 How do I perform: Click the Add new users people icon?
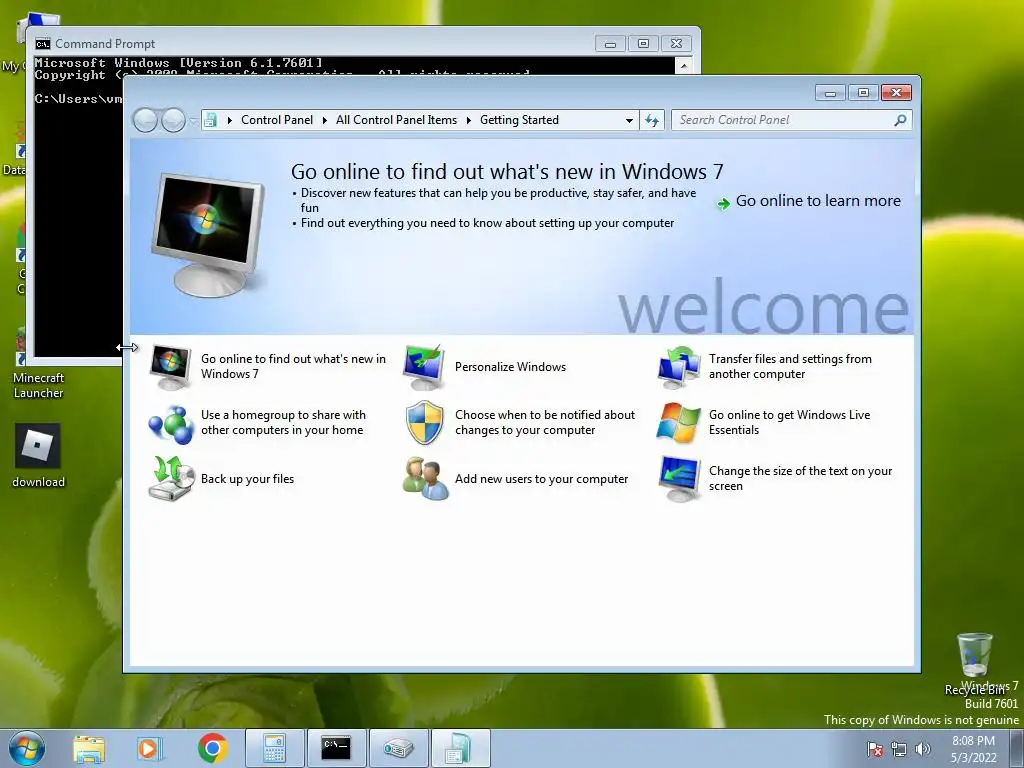coord(425,479)
